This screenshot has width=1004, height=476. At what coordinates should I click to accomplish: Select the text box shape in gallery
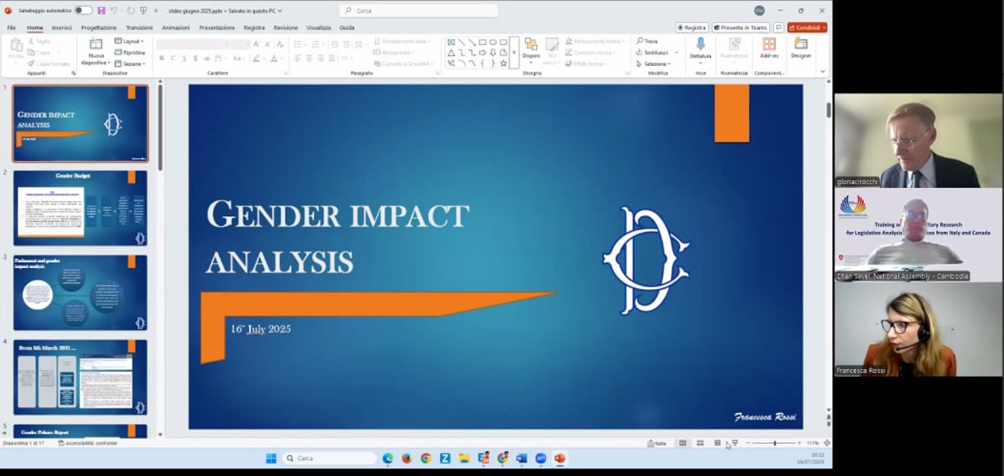451,42
